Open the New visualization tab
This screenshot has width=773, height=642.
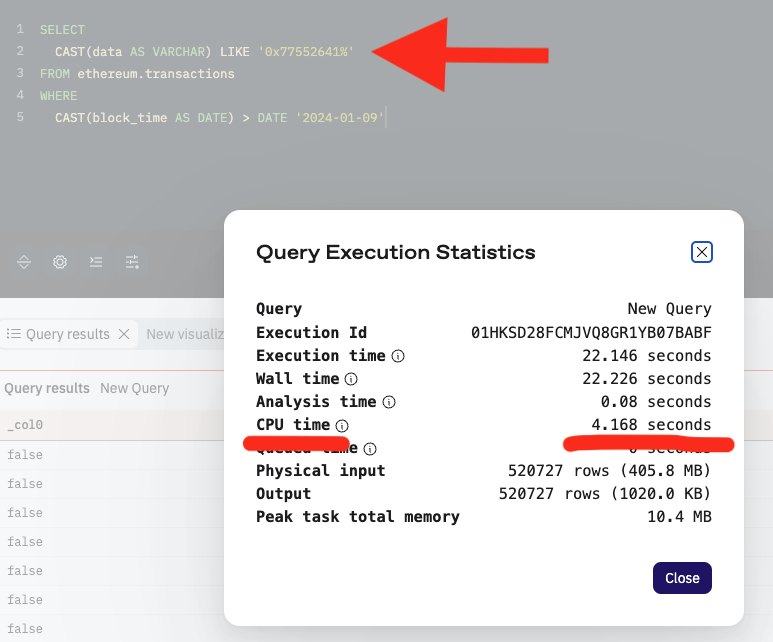pyautogui.click(x=185, y=334)
